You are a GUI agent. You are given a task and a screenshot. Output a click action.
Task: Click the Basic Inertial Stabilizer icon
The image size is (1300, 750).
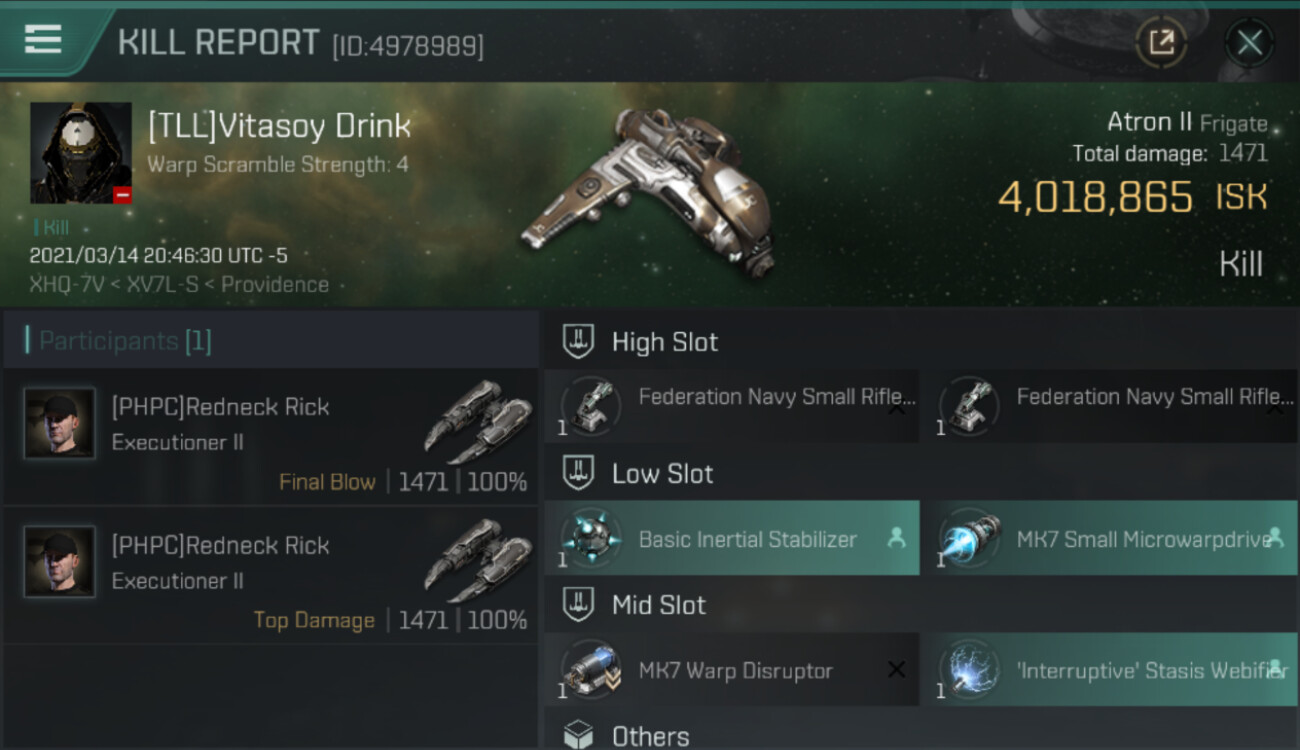[590, 539]
